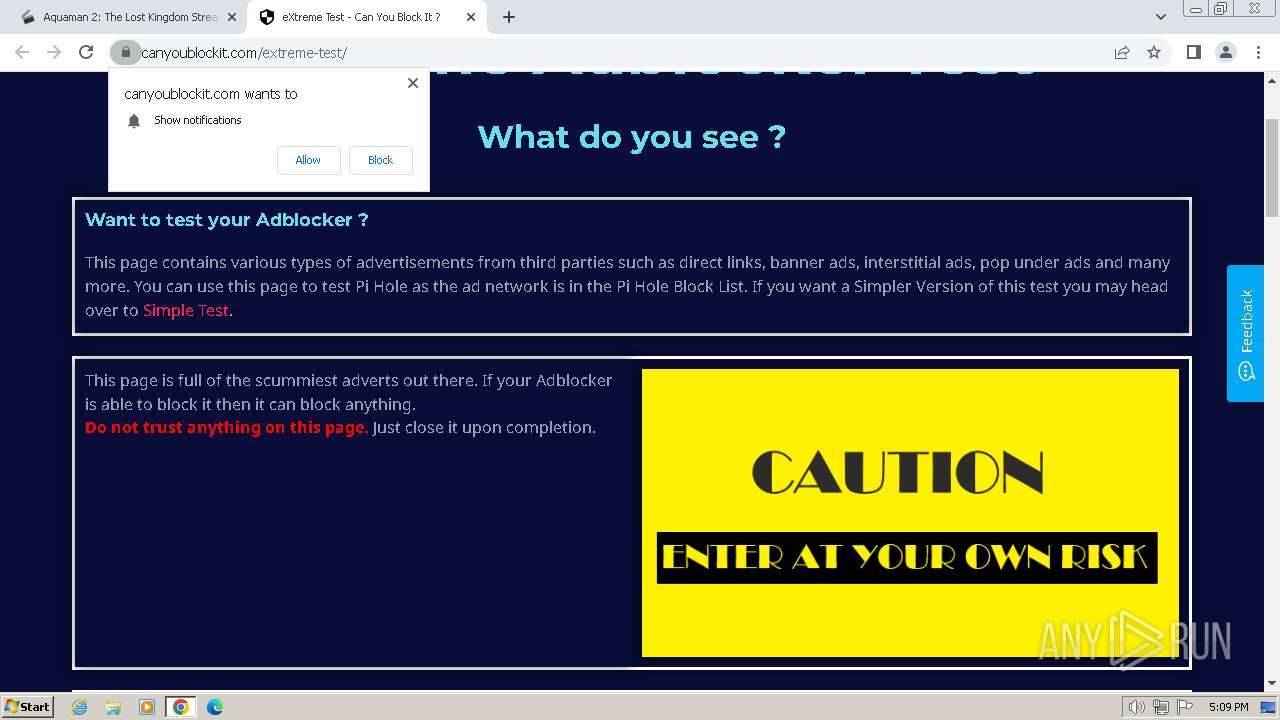
Task: Click 'Want to test your Adblocker ?' heading
Action: tap(227, 220)
